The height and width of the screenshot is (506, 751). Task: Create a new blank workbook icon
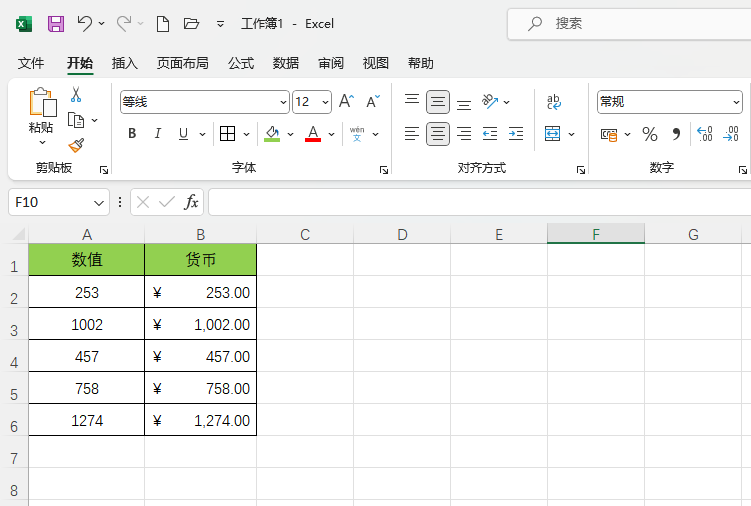click(x=163, y=23)
